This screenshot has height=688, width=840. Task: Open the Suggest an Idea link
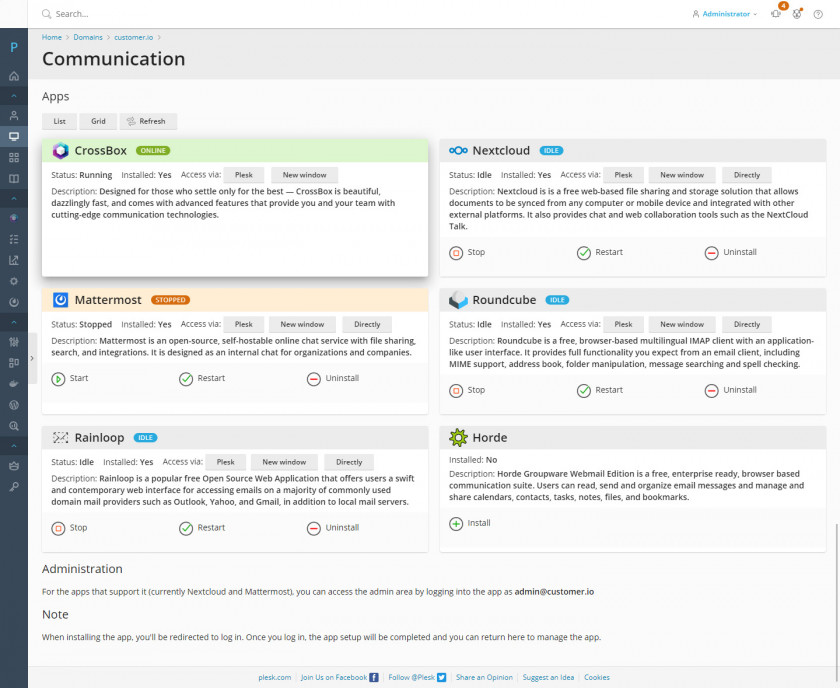[548, 677]
